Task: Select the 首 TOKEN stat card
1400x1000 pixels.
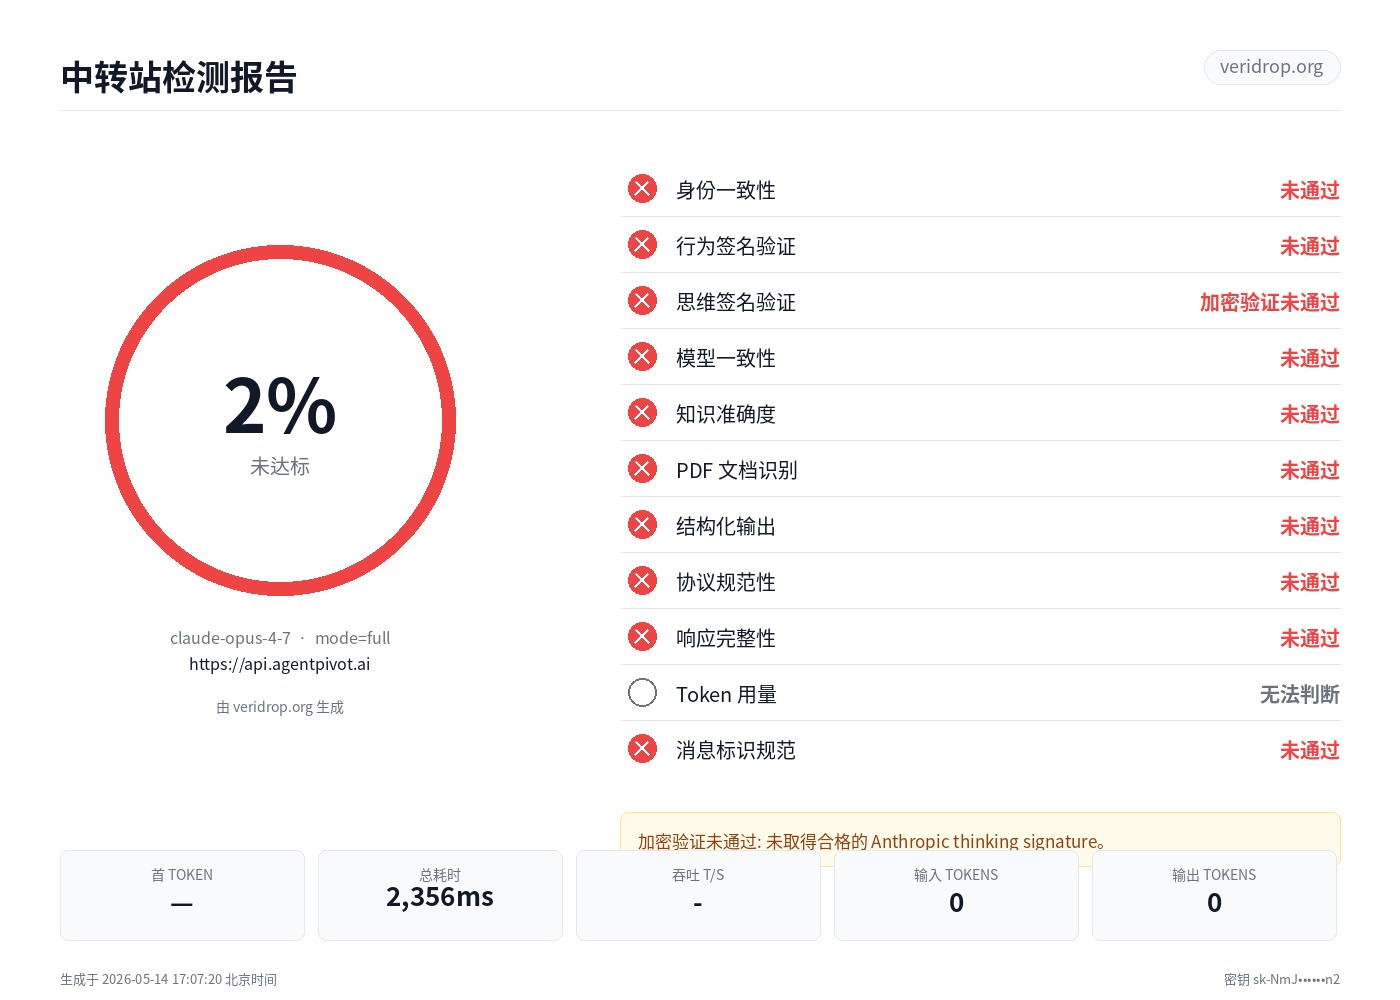Action: tap(182, 895)
